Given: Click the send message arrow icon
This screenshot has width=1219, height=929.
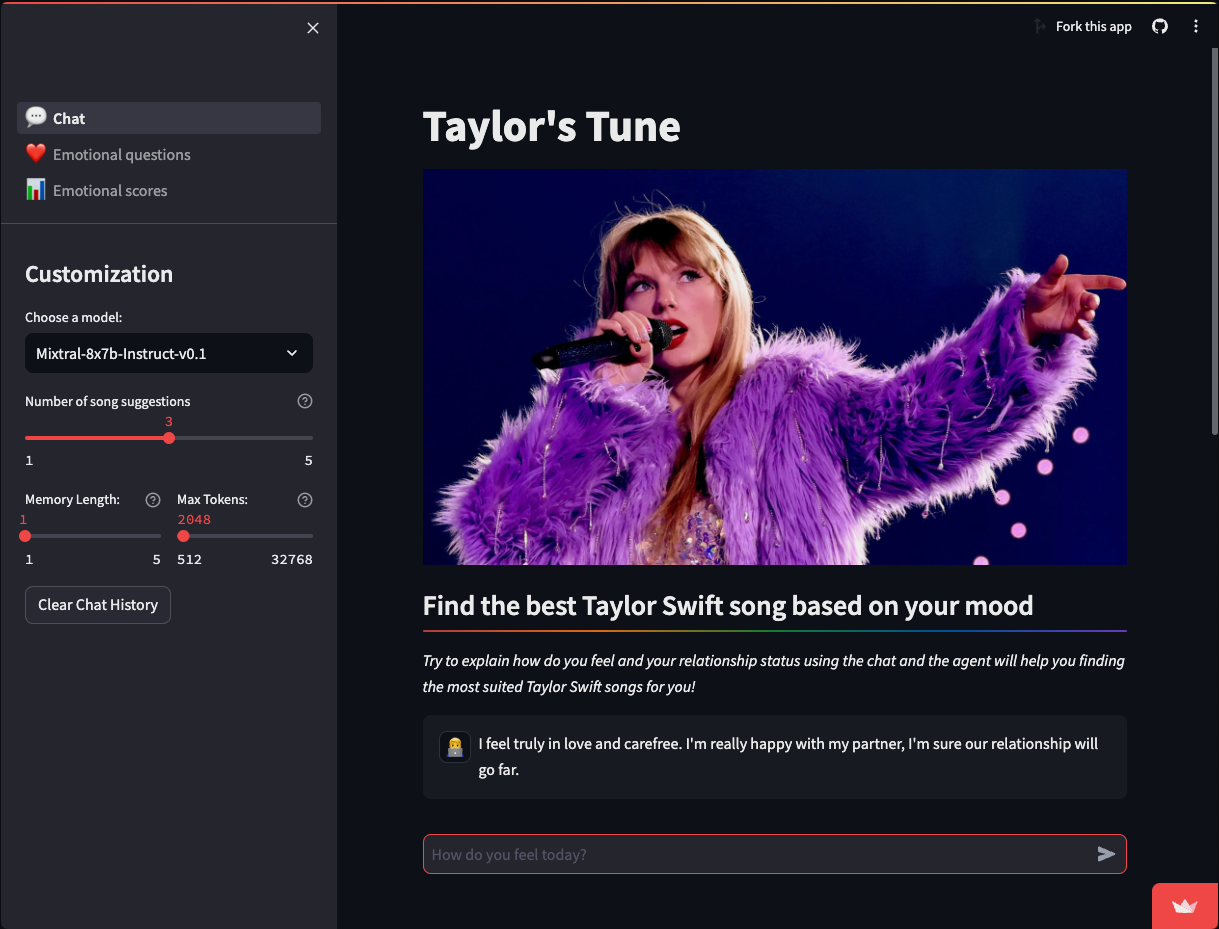Looking at the screenshot, I should 1106,854.
